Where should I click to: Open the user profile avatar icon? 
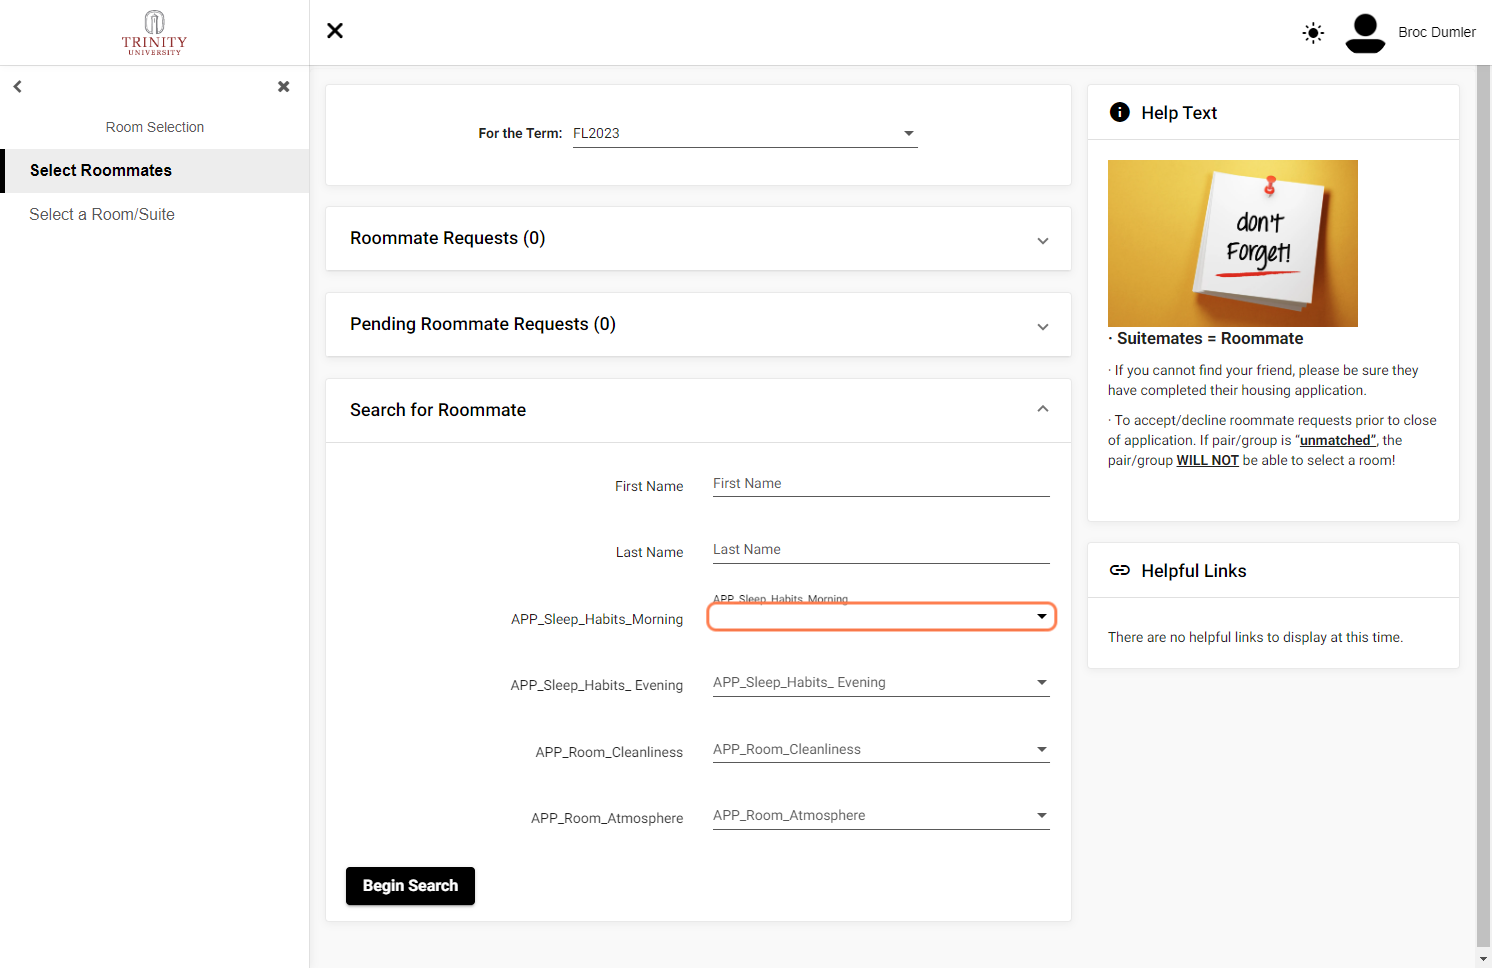(1365, 33)
